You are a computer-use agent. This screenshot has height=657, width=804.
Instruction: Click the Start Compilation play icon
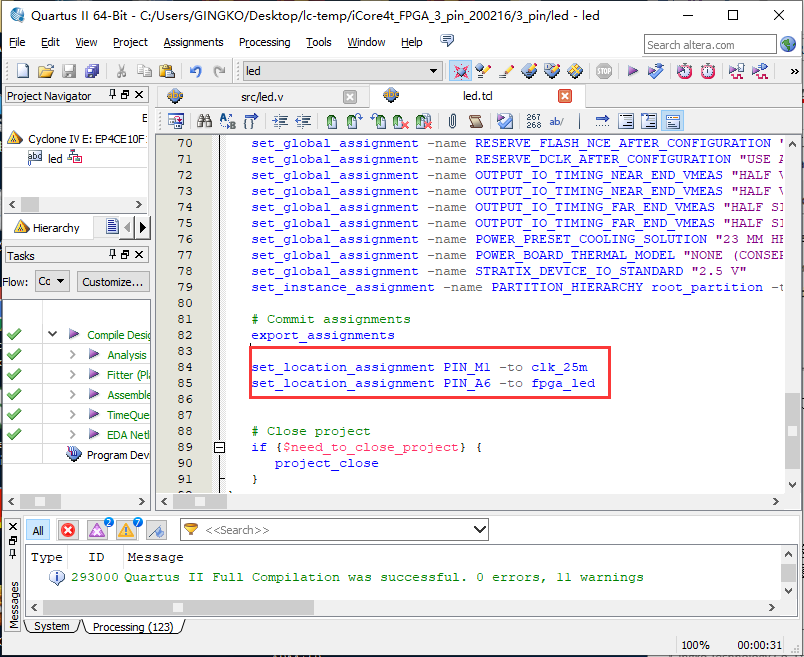coord(632,71)
